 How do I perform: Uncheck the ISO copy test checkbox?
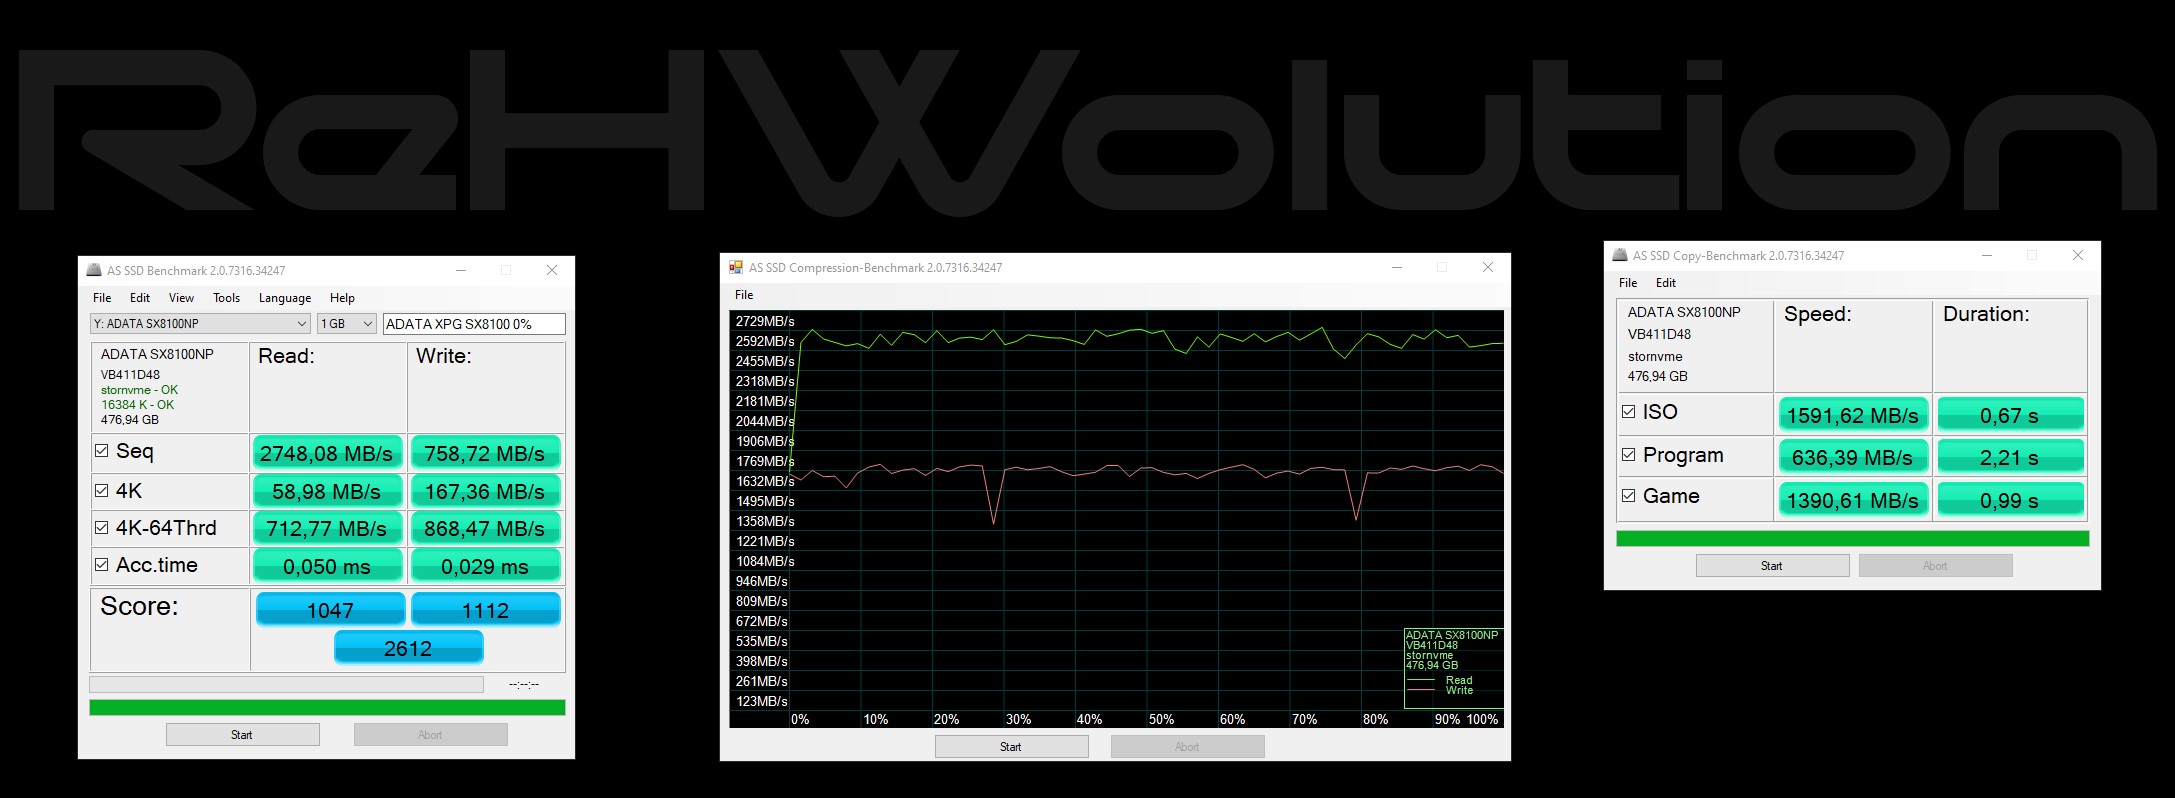(x=1628, y=411)
